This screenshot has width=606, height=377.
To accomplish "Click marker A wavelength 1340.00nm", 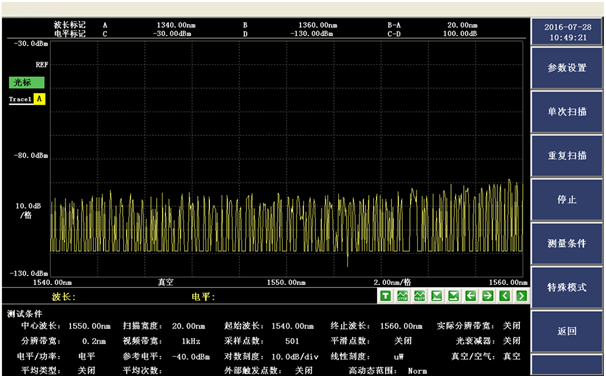I will tap(176, 25).
